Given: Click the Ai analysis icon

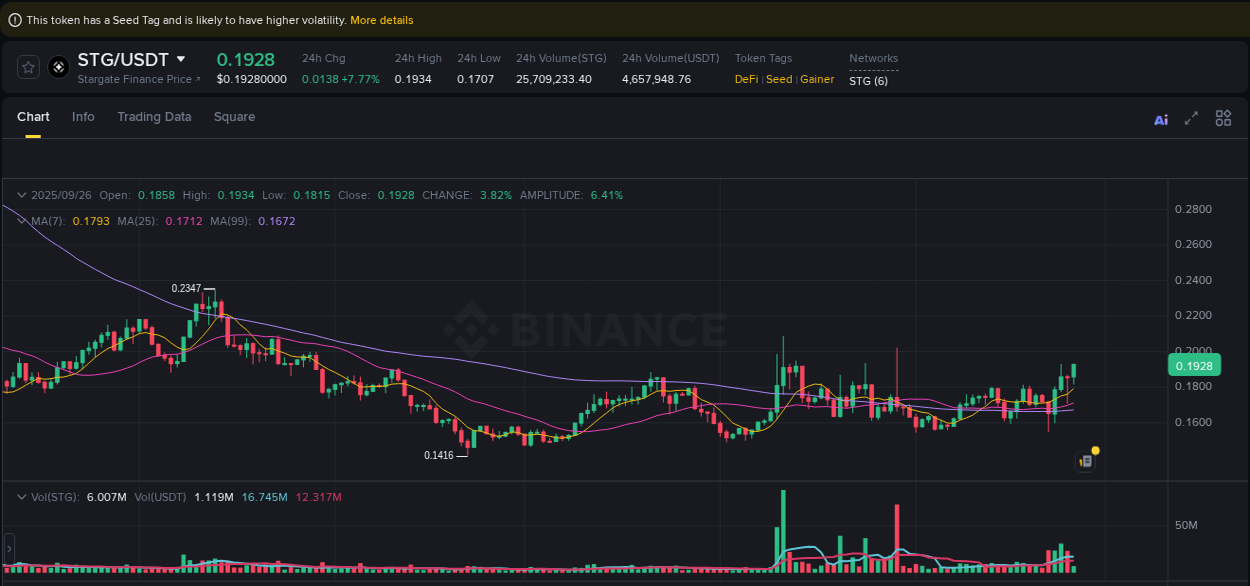Looking at the screenshot, I should click(1161, 119).
